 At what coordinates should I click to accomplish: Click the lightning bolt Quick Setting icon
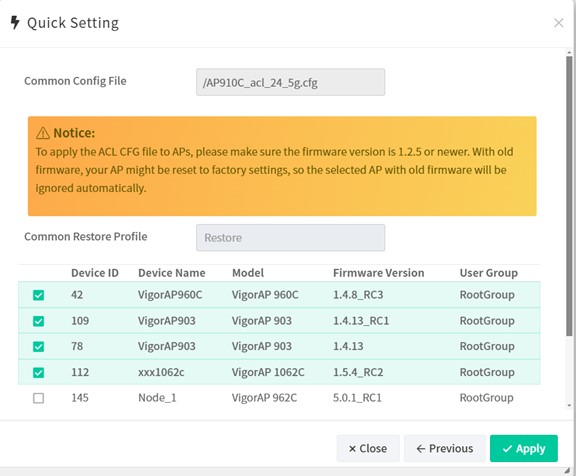(15, 22)
